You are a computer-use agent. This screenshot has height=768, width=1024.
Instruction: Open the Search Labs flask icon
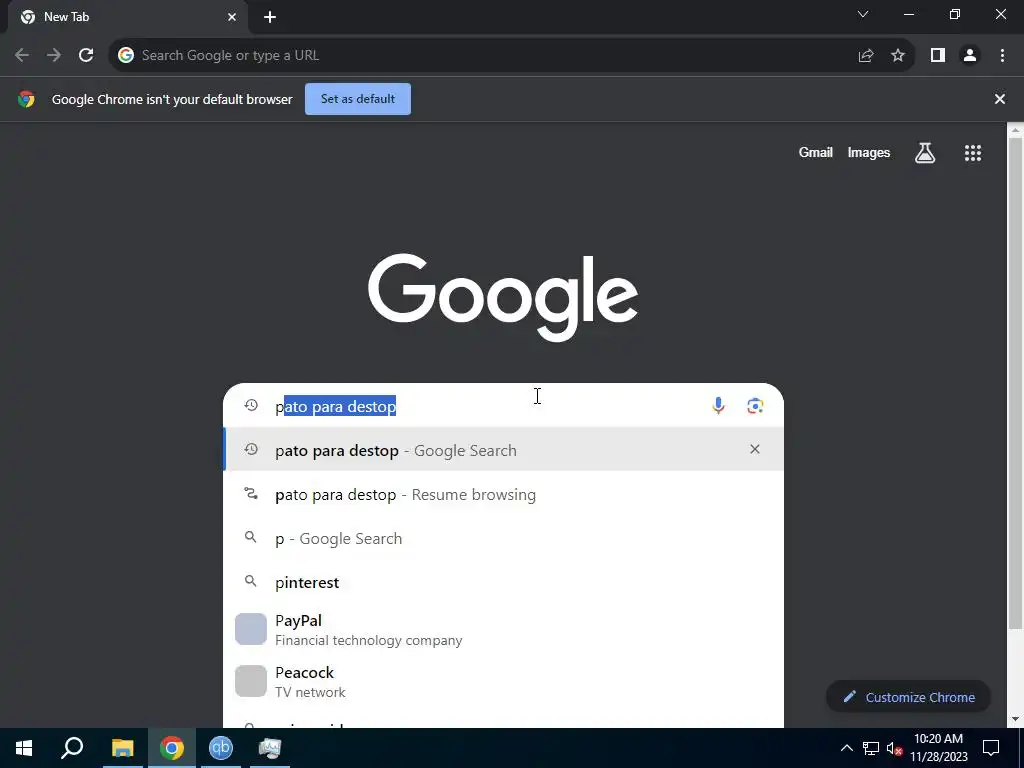pos(925,153)
